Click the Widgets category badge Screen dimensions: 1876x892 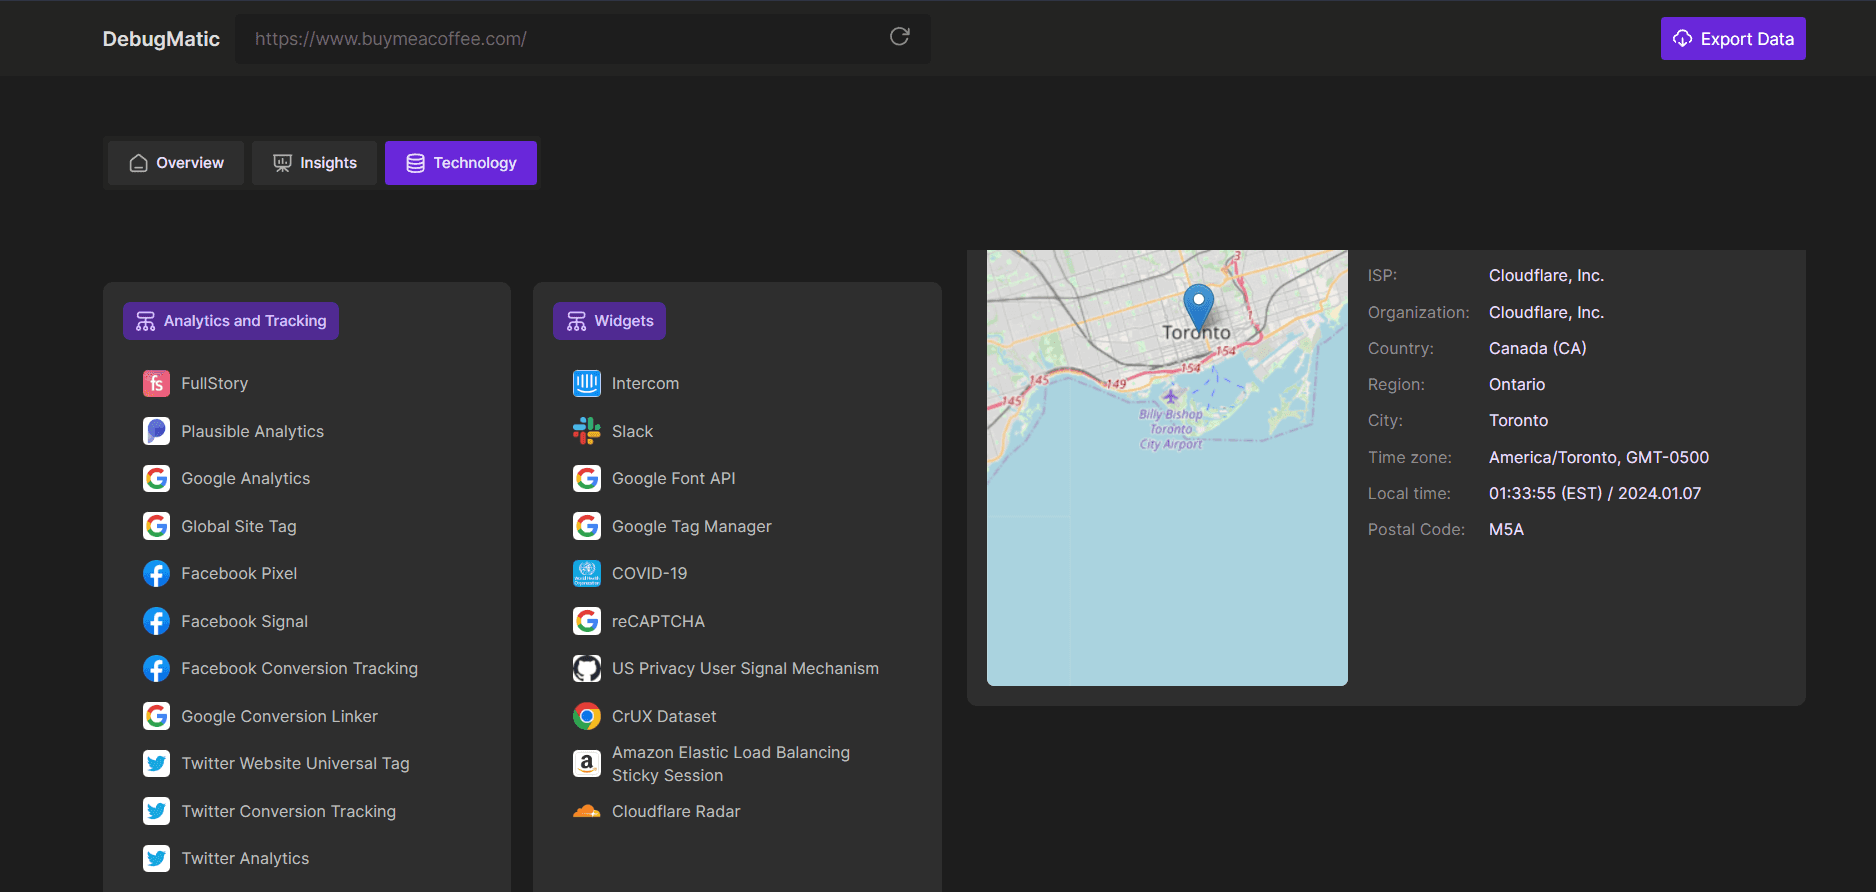[609, 321]
